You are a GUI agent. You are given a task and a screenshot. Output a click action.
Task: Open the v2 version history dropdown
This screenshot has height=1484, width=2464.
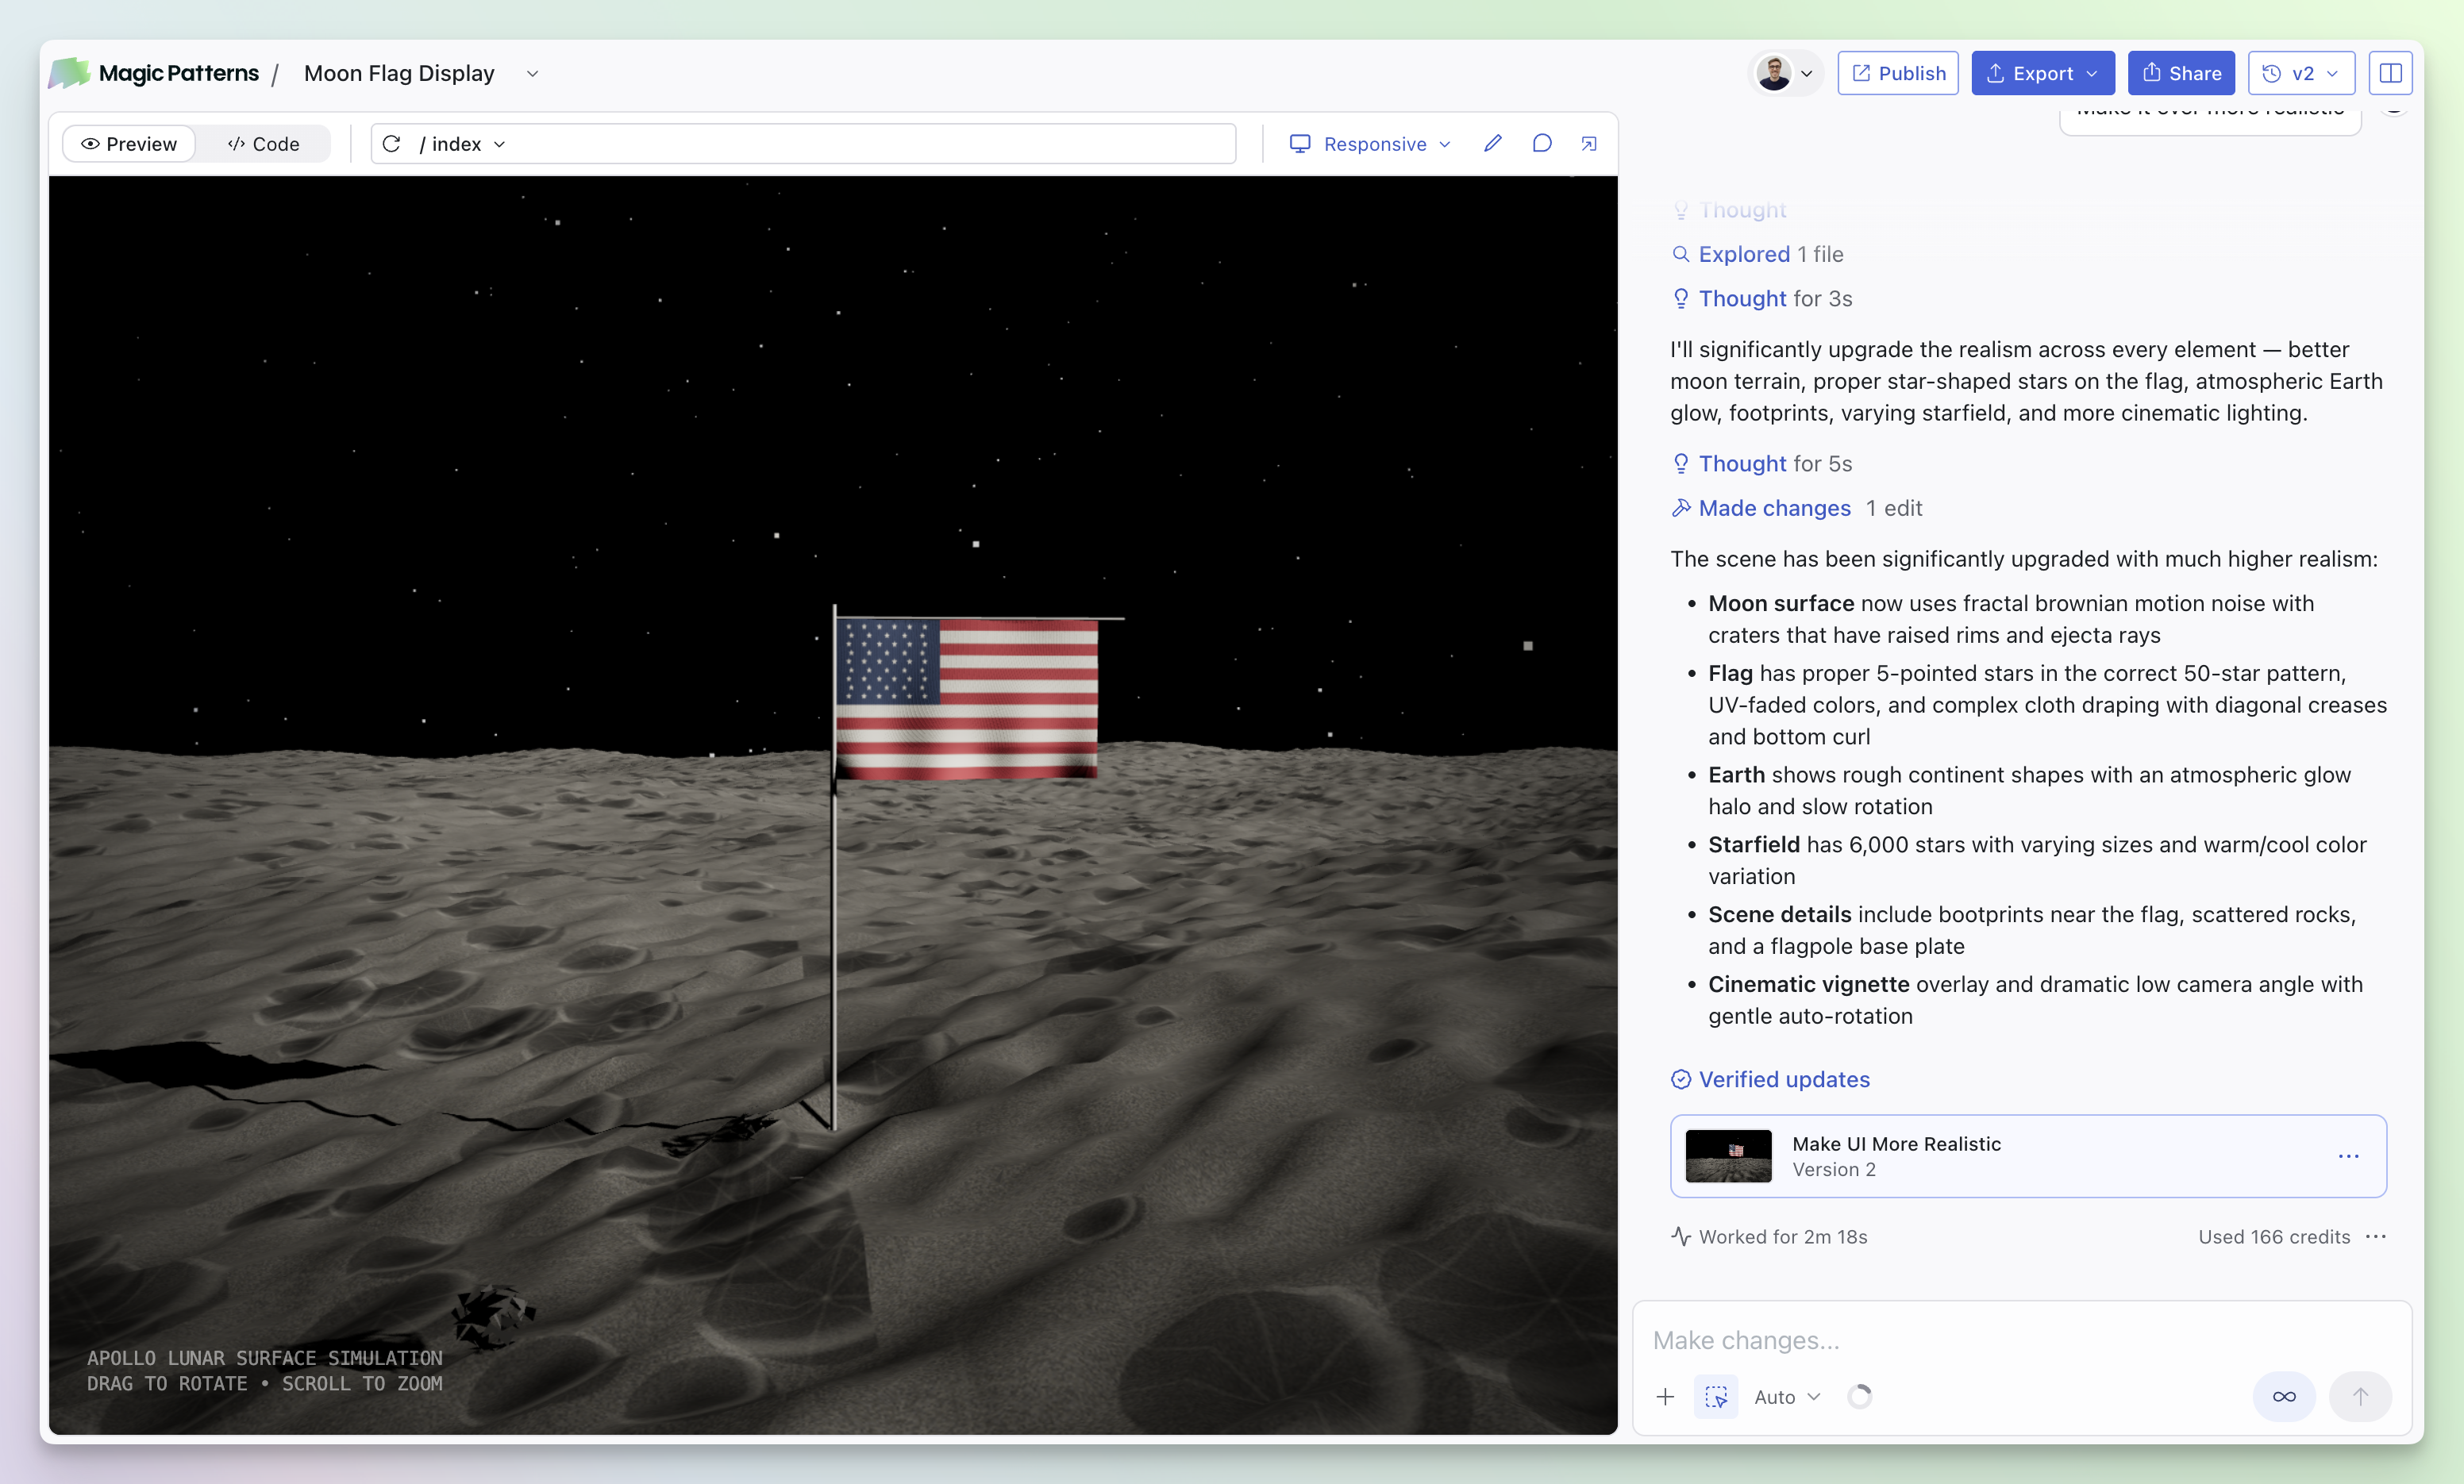(x=2301, y=73)
